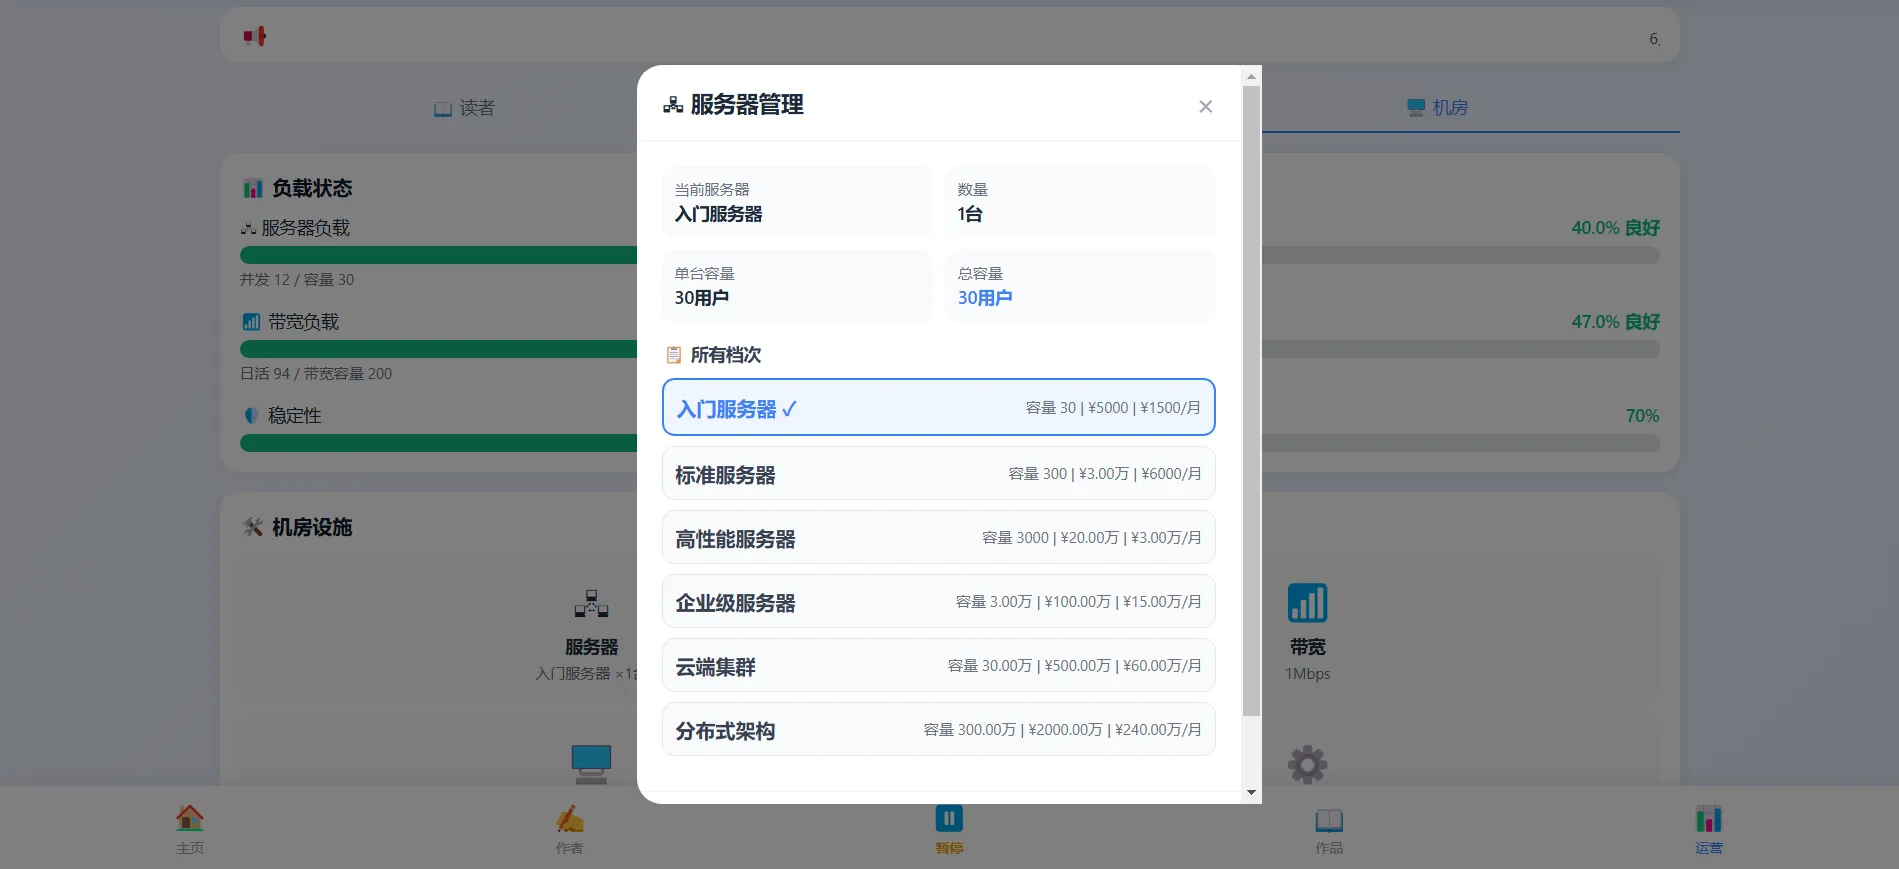The image size is (1899, 869).
Task: Click the stability shield icon
Action: (x=251, y=415)
